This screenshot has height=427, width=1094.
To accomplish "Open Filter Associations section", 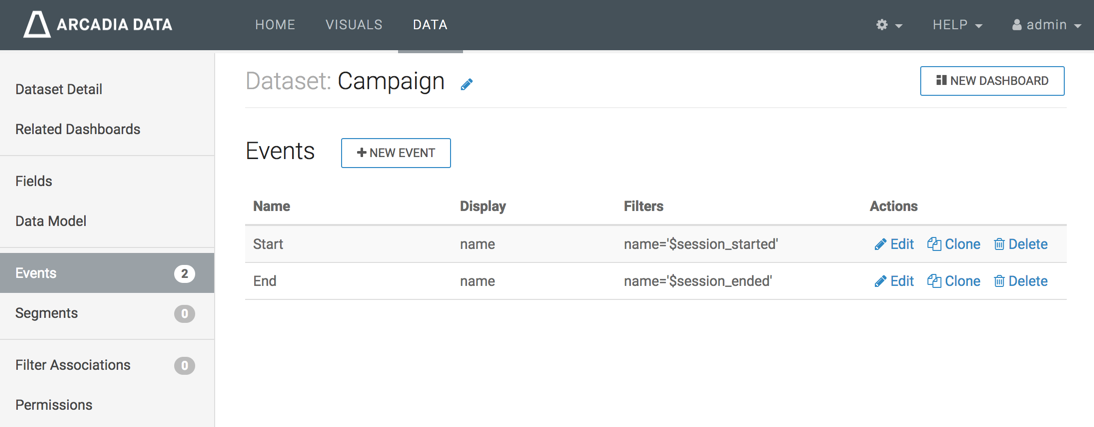I will (73, 365).
